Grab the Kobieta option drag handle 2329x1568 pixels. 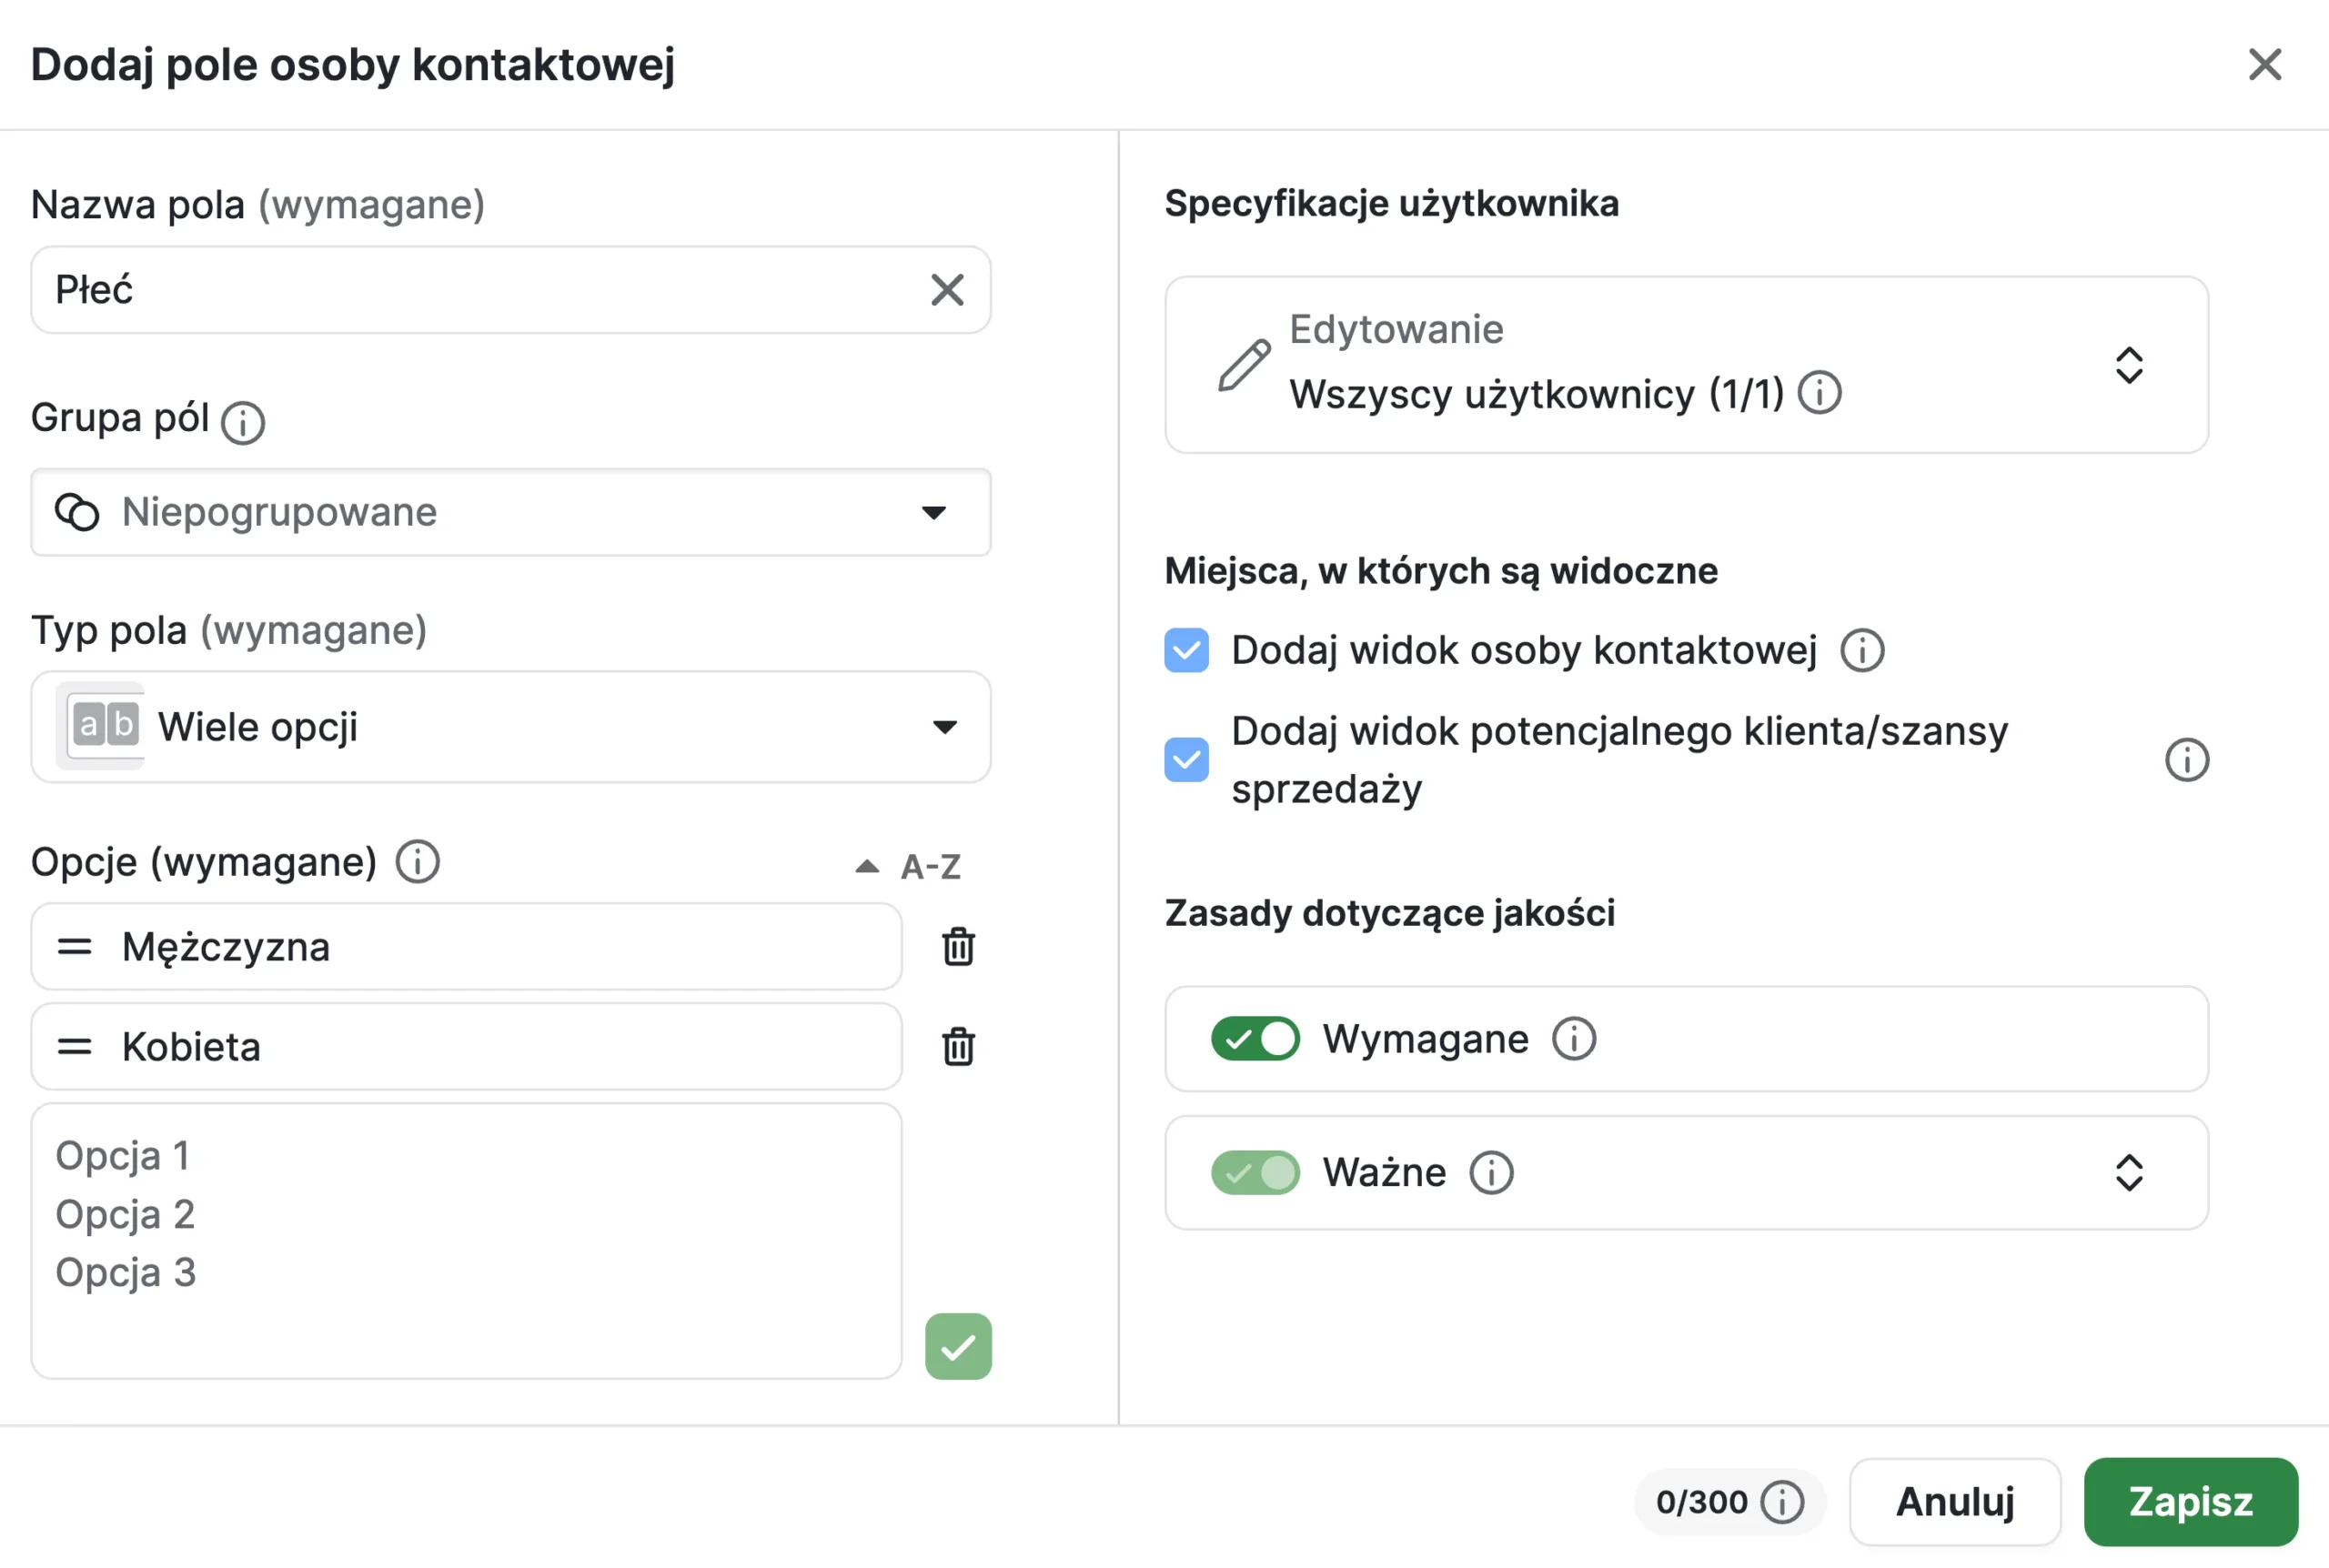point(75,1047)
